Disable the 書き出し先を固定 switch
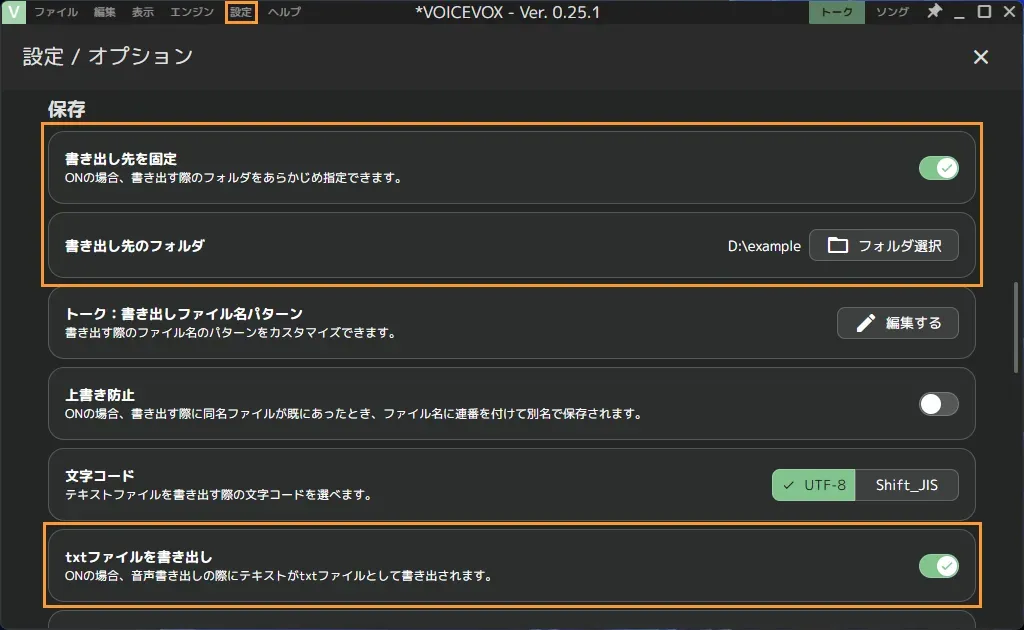The width and height of the screenshot is (1024, 630). (x=938, y=168)
